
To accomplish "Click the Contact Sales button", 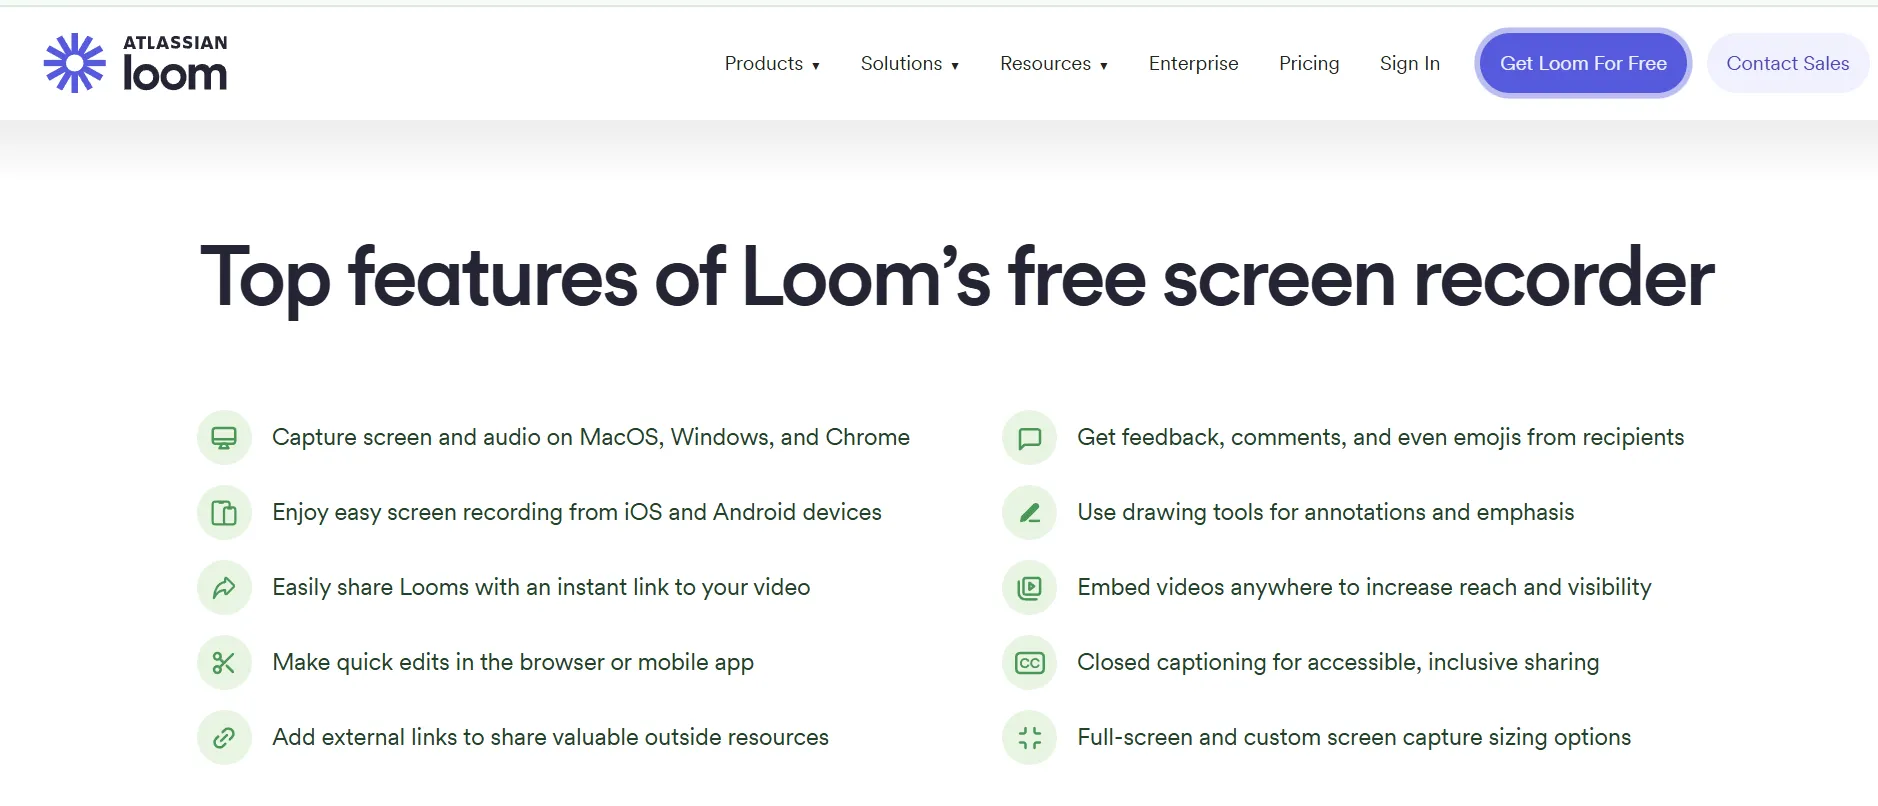I will [1787, 64].
